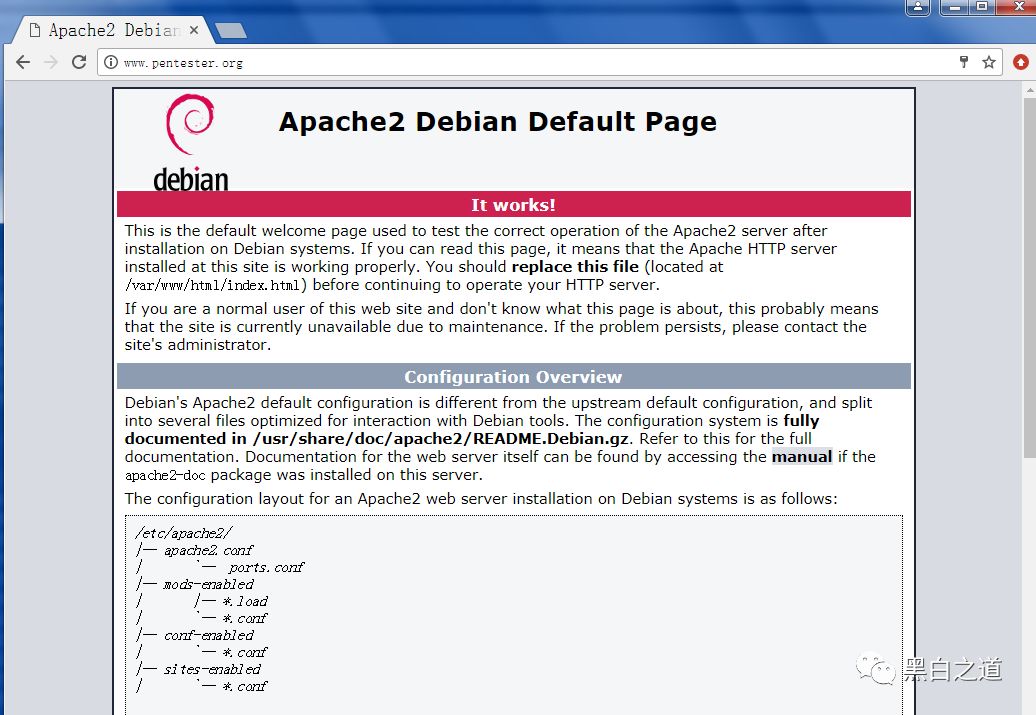The width and height of the screenshot is (1036, 715).
Task: Minimize the browser window
Action: pos(955,7)
